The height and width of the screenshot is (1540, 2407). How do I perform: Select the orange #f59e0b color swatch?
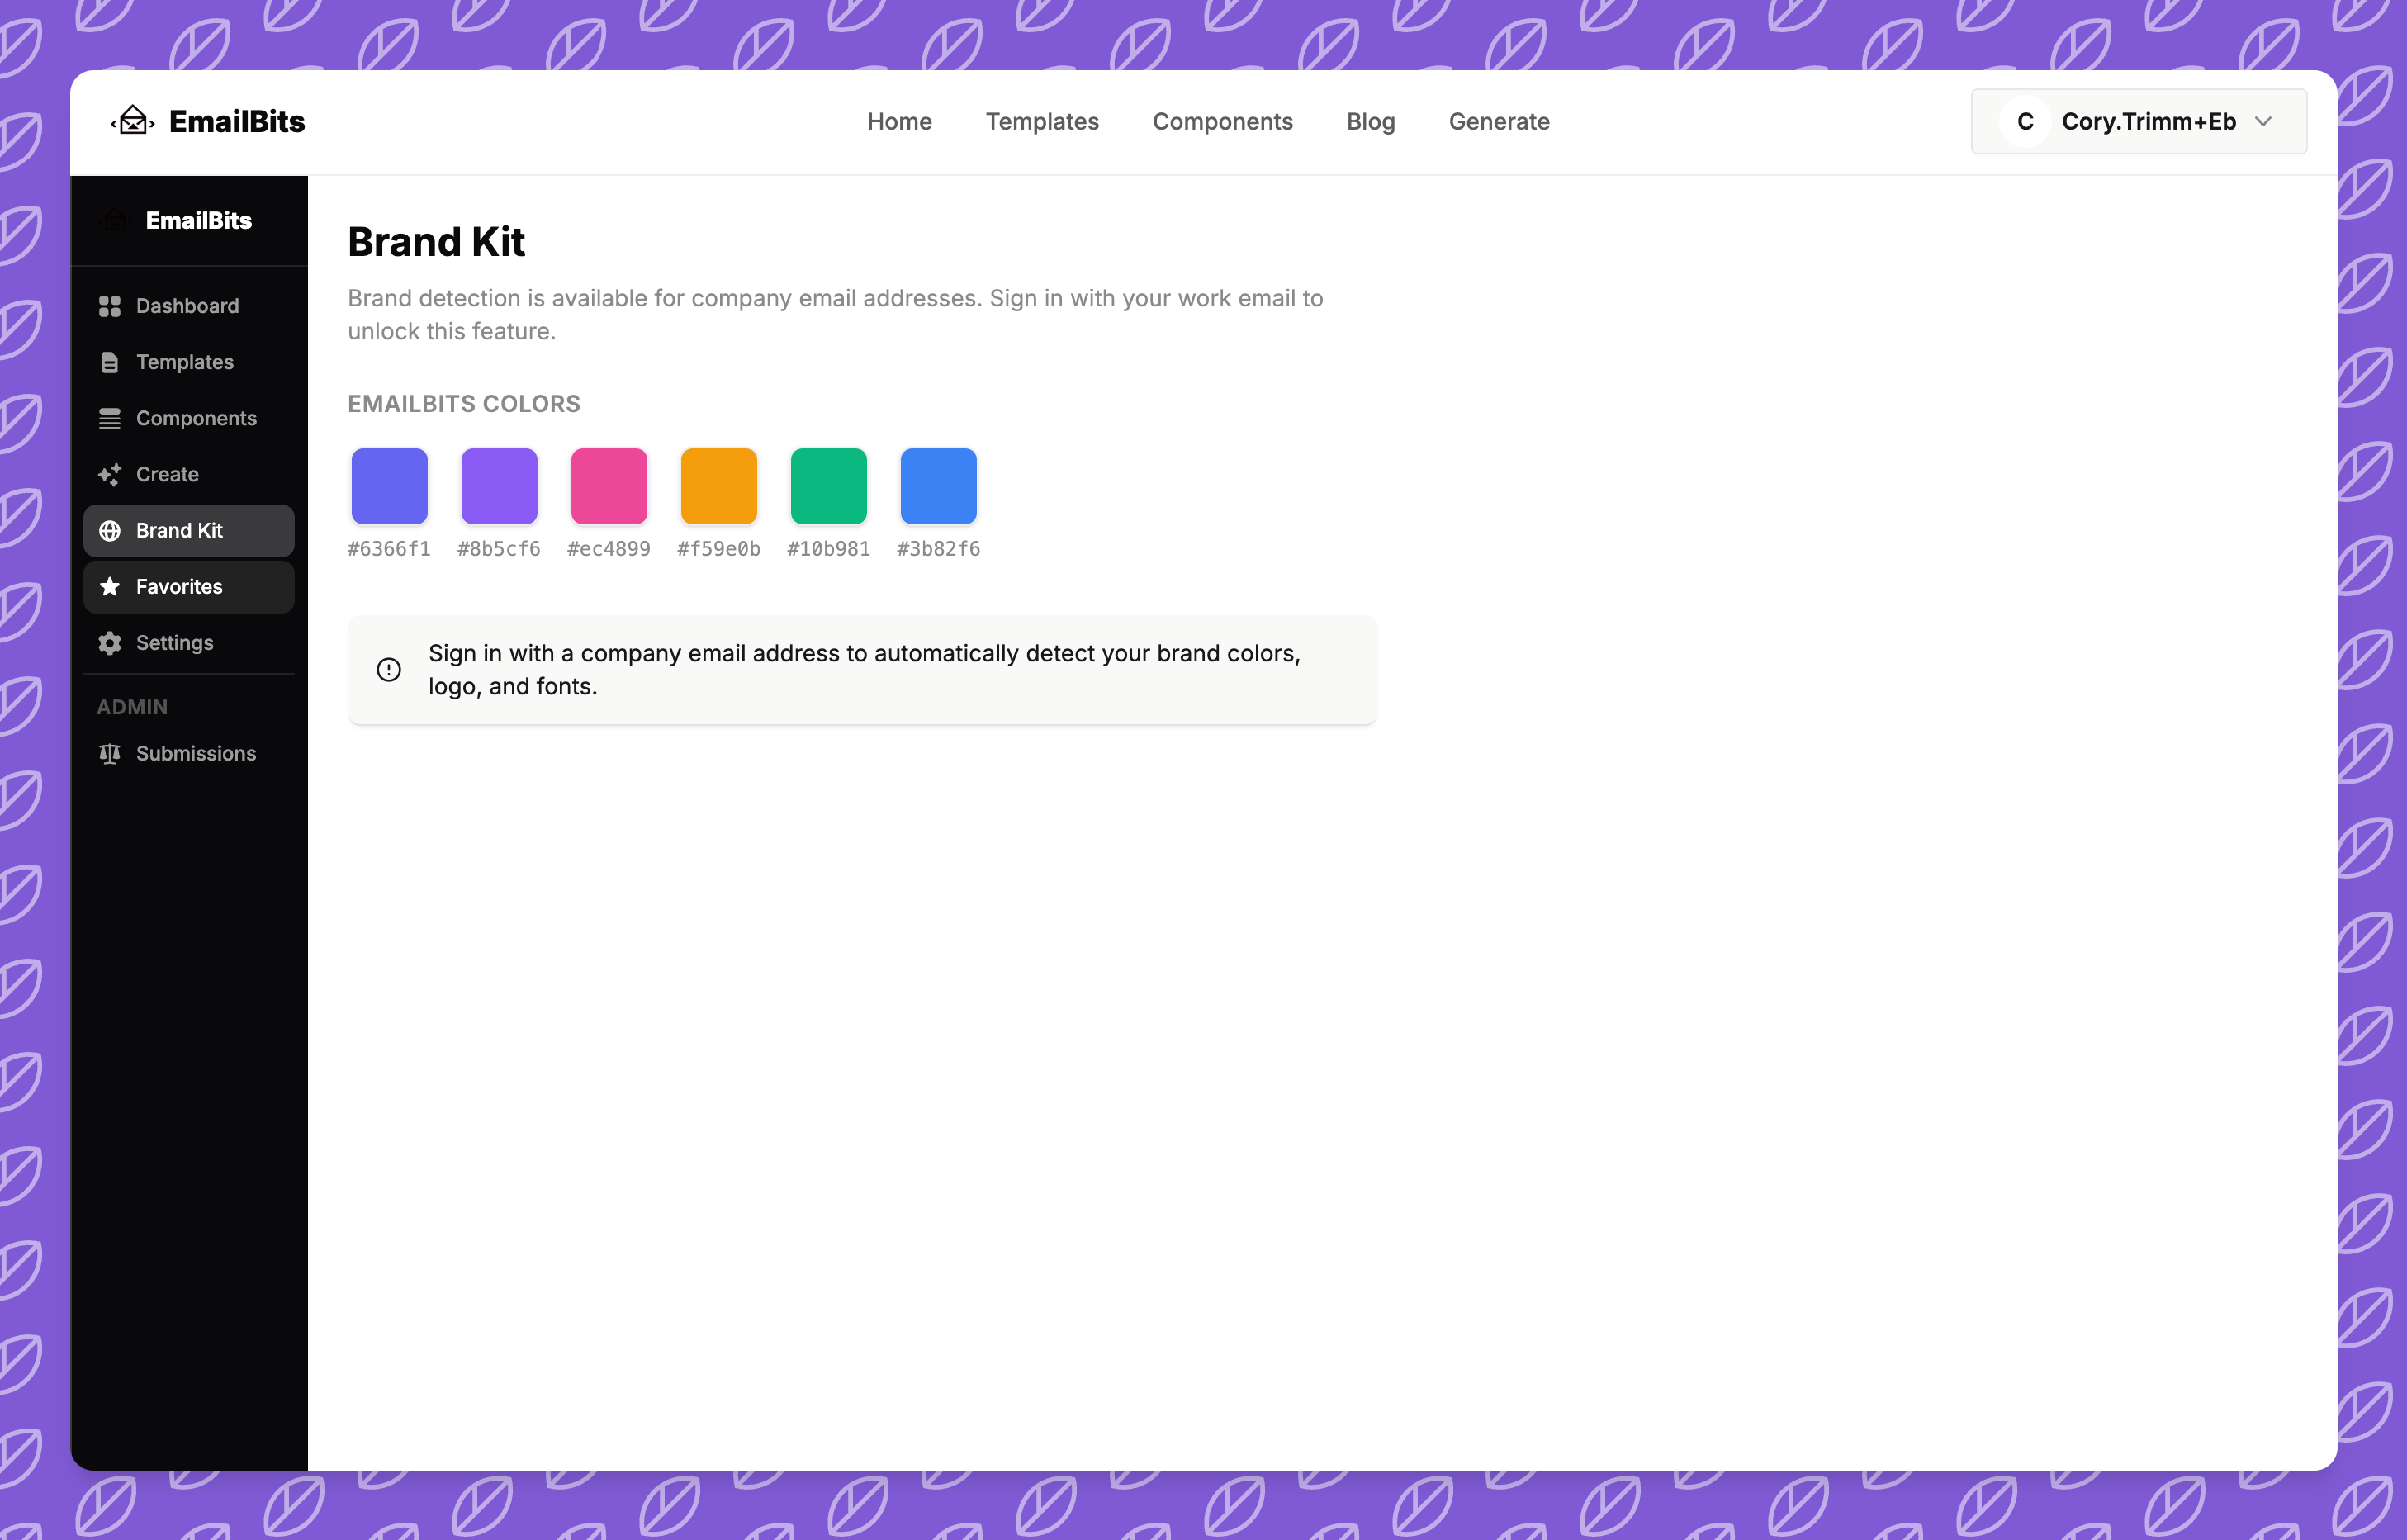tap(718, 487)
